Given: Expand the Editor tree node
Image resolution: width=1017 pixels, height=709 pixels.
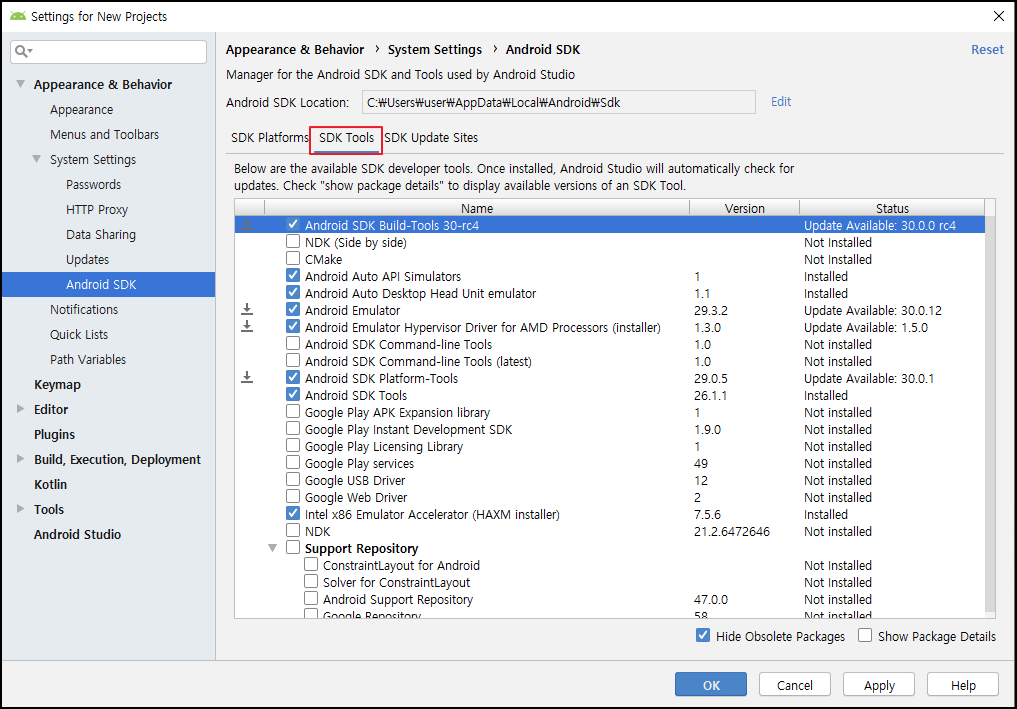Looking at the screenshot, I should click(21, 409).
